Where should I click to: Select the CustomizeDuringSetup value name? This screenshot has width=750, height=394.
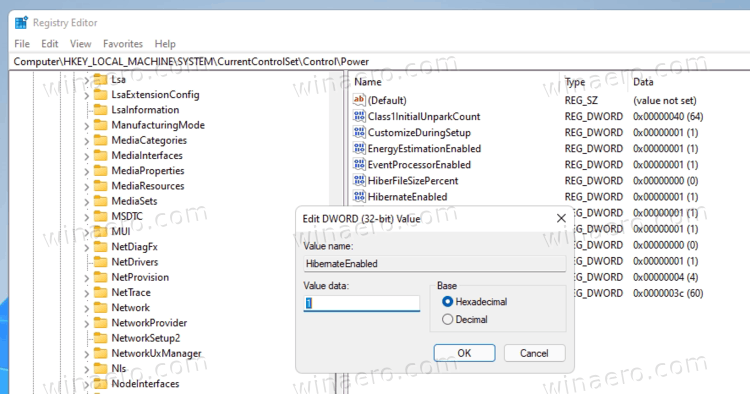click(419, 132)
